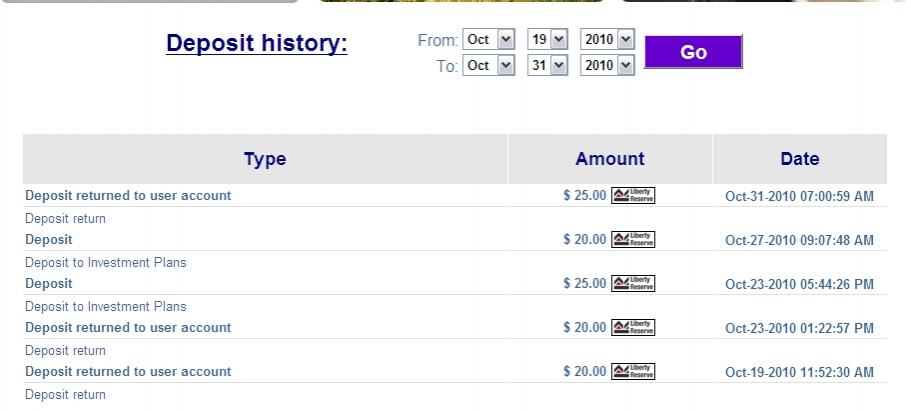Click Liberty Reserve icon on Oct-23 05:44 PM deposit
The width and height of the screenshot is (911, 411).
[x=633, y=284]
